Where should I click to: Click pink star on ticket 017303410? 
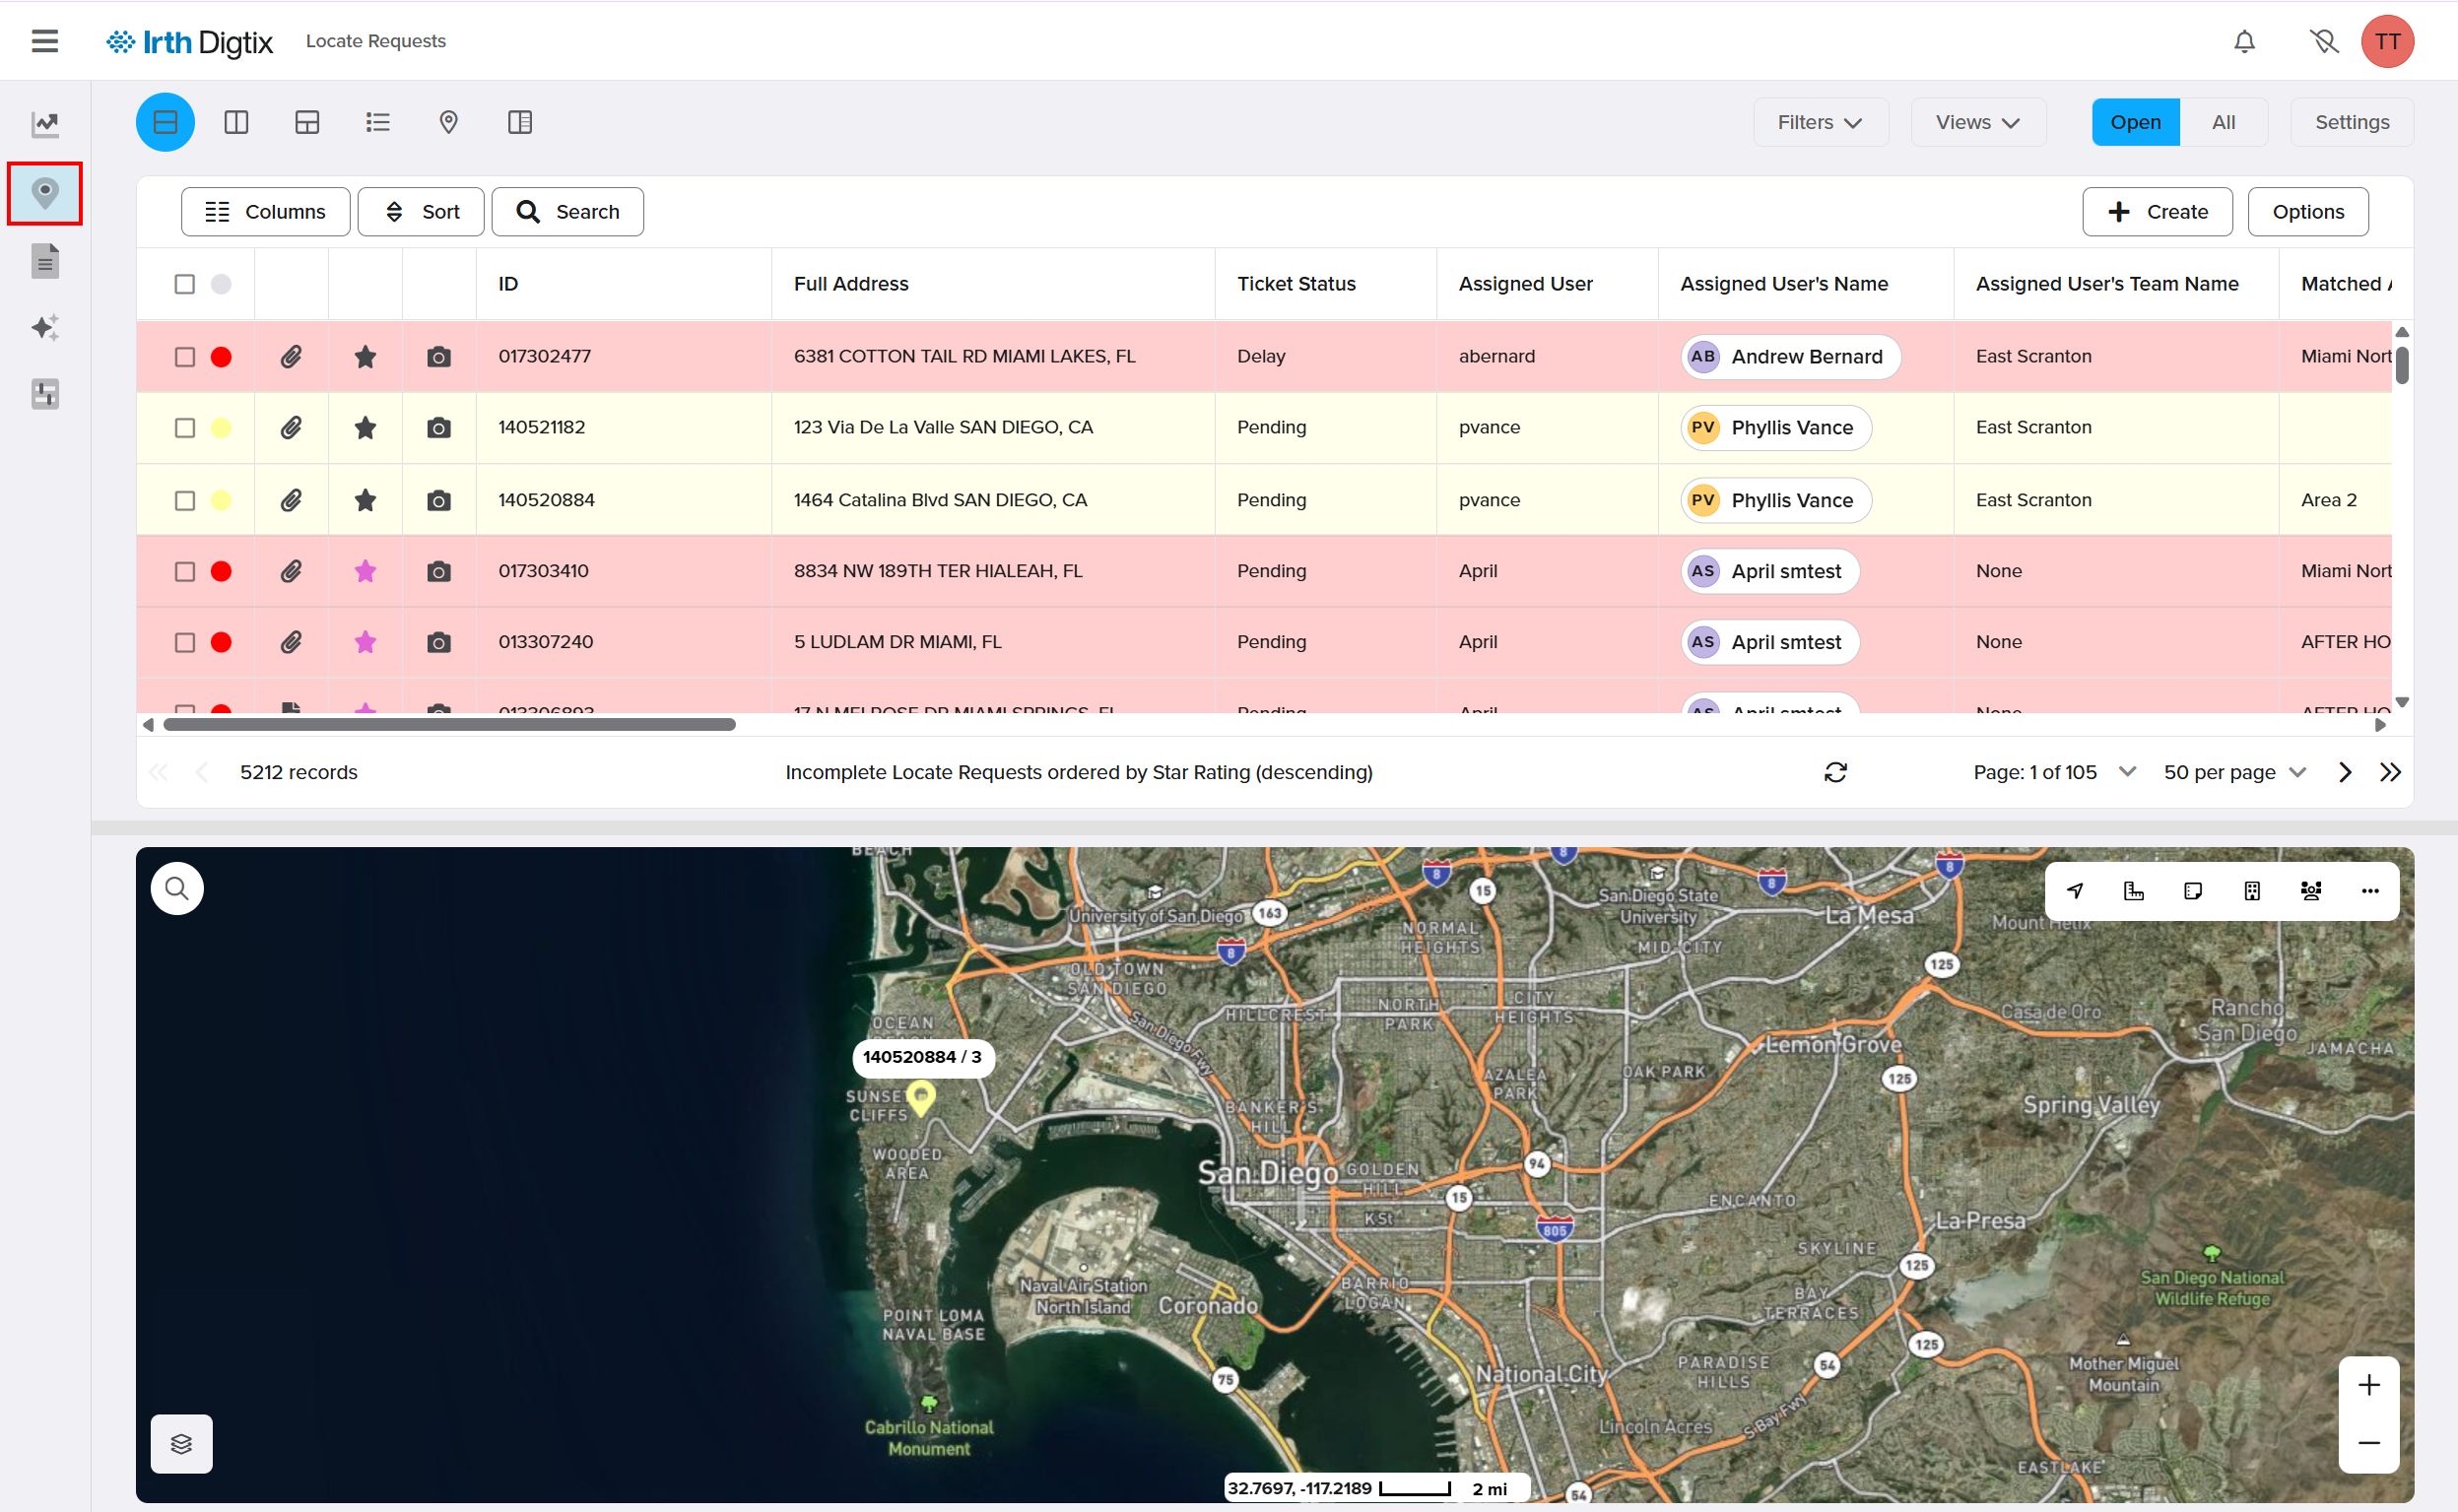point(365,571)
